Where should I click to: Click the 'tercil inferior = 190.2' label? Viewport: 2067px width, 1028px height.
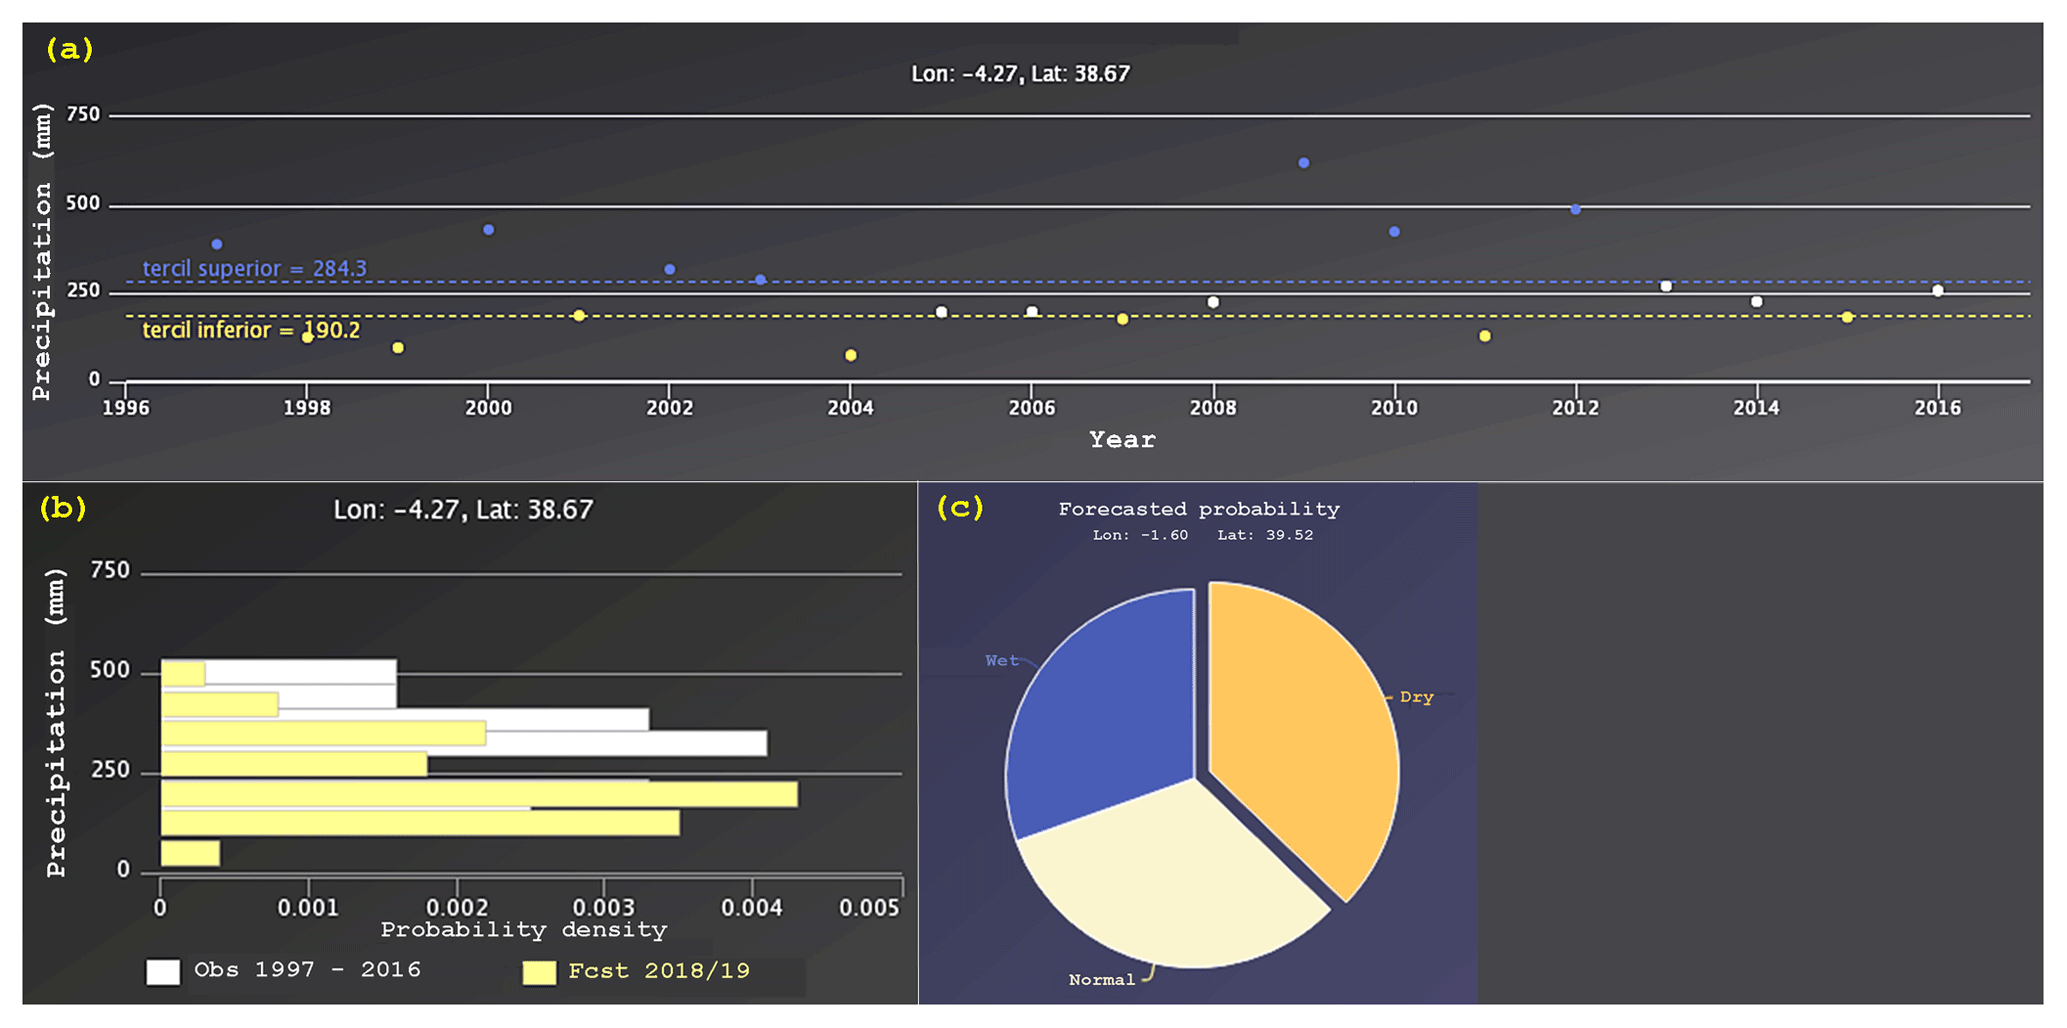(x=251, y=330)
